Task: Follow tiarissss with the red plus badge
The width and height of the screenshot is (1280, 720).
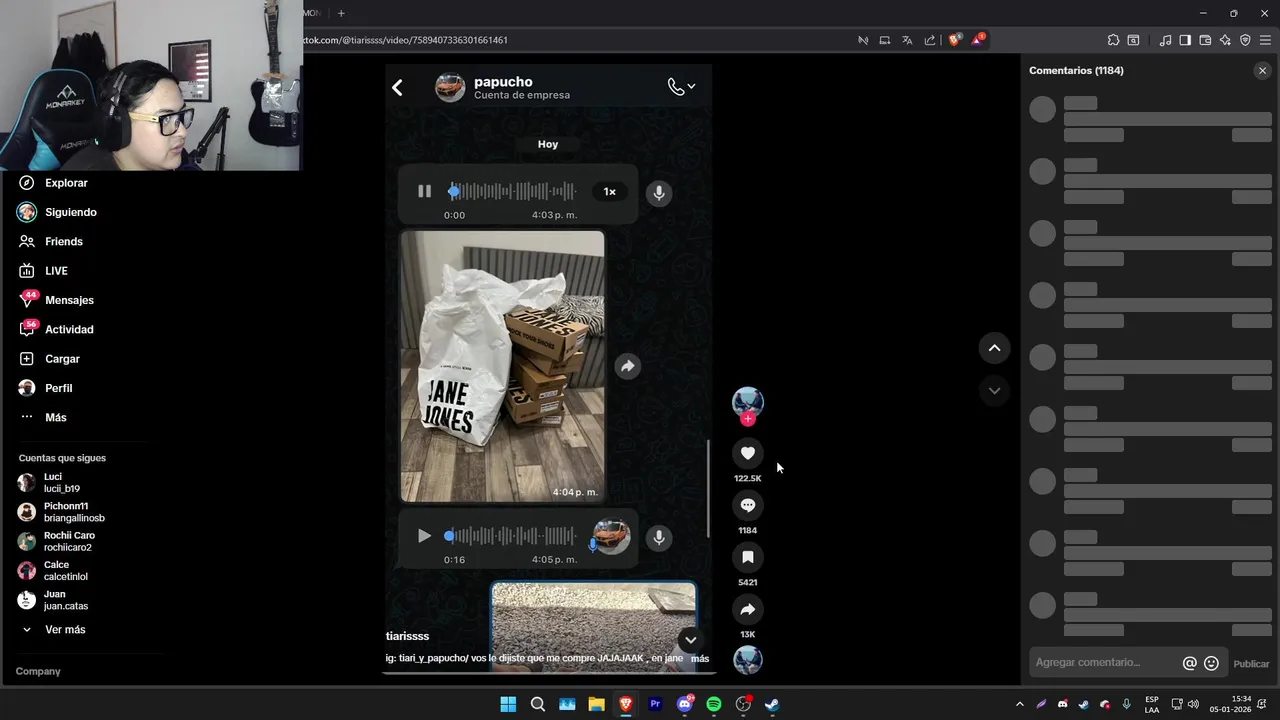Action: click(x=747, y=419)
